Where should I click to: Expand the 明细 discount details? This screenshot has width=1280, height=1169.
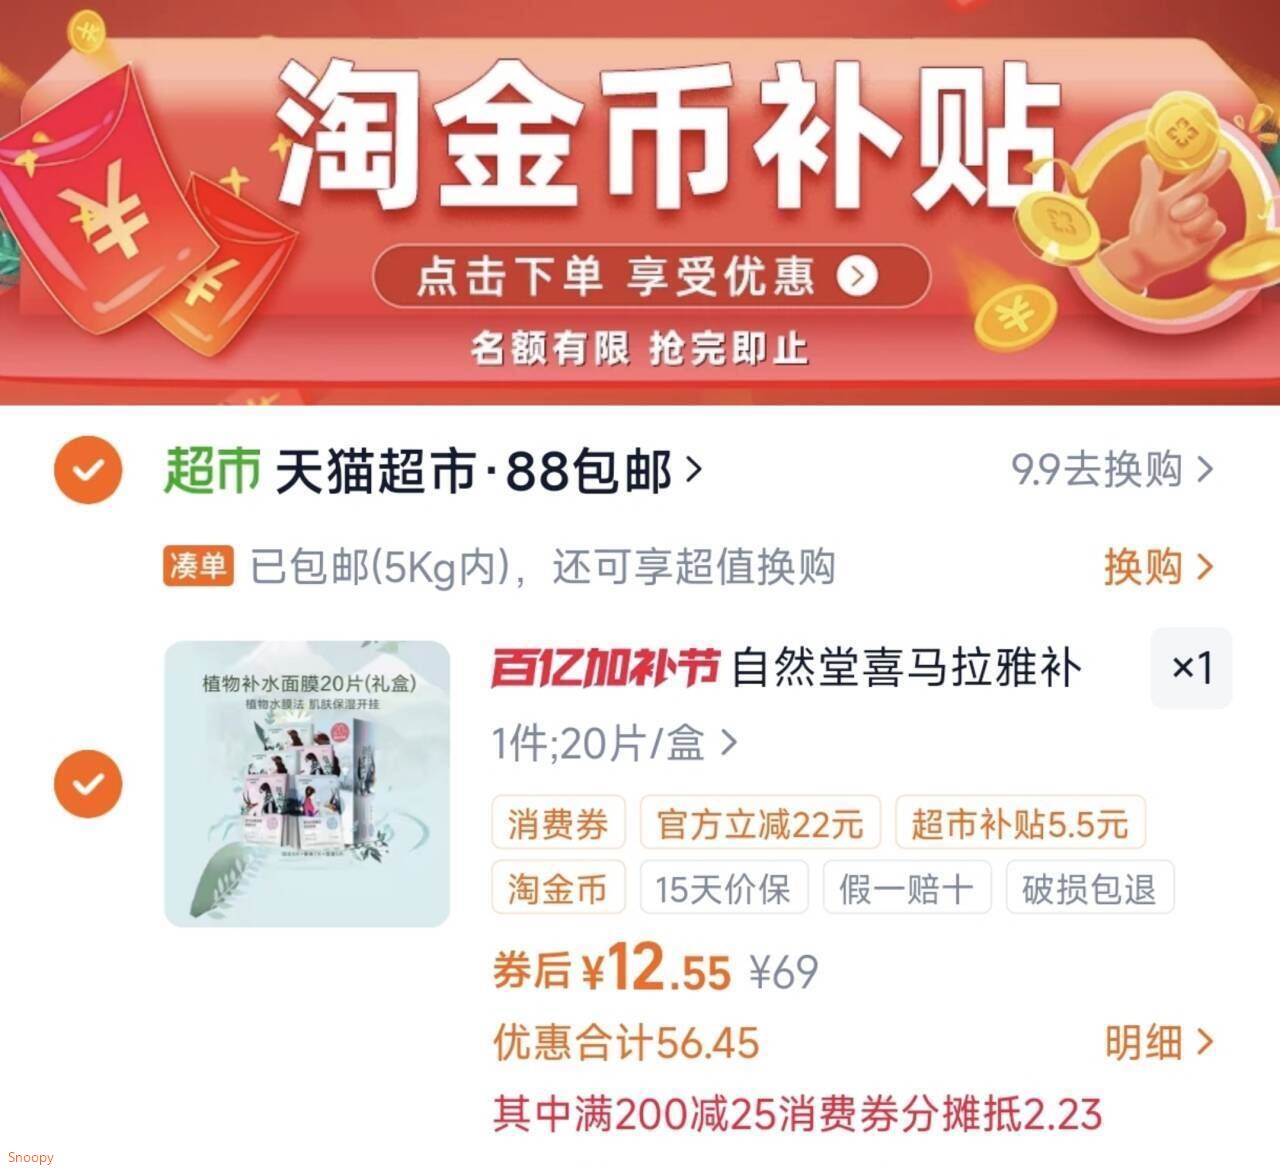(1159, 1043)
